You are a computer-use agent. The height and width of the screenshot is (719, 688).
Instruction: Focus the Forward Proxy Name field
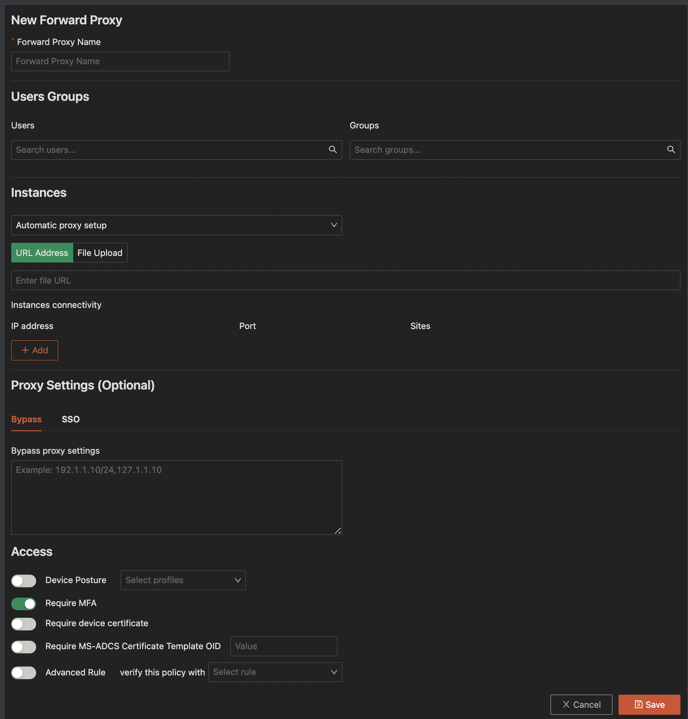tap(120, 61)
